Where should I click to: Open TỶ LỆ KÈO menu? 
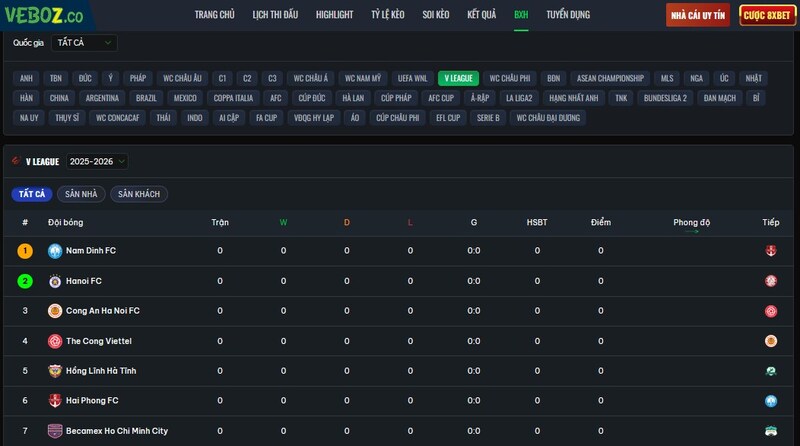[x=388, y=15]
